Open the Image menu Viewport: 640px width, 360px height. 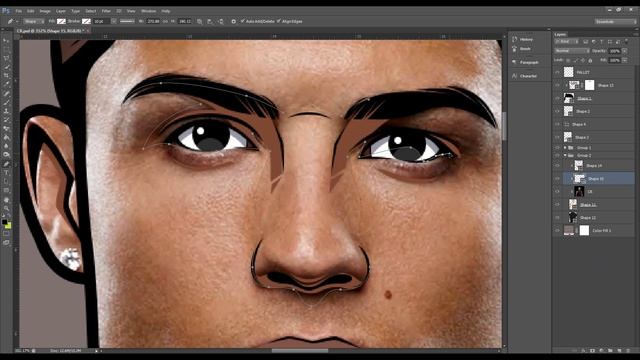pos(45,11)
